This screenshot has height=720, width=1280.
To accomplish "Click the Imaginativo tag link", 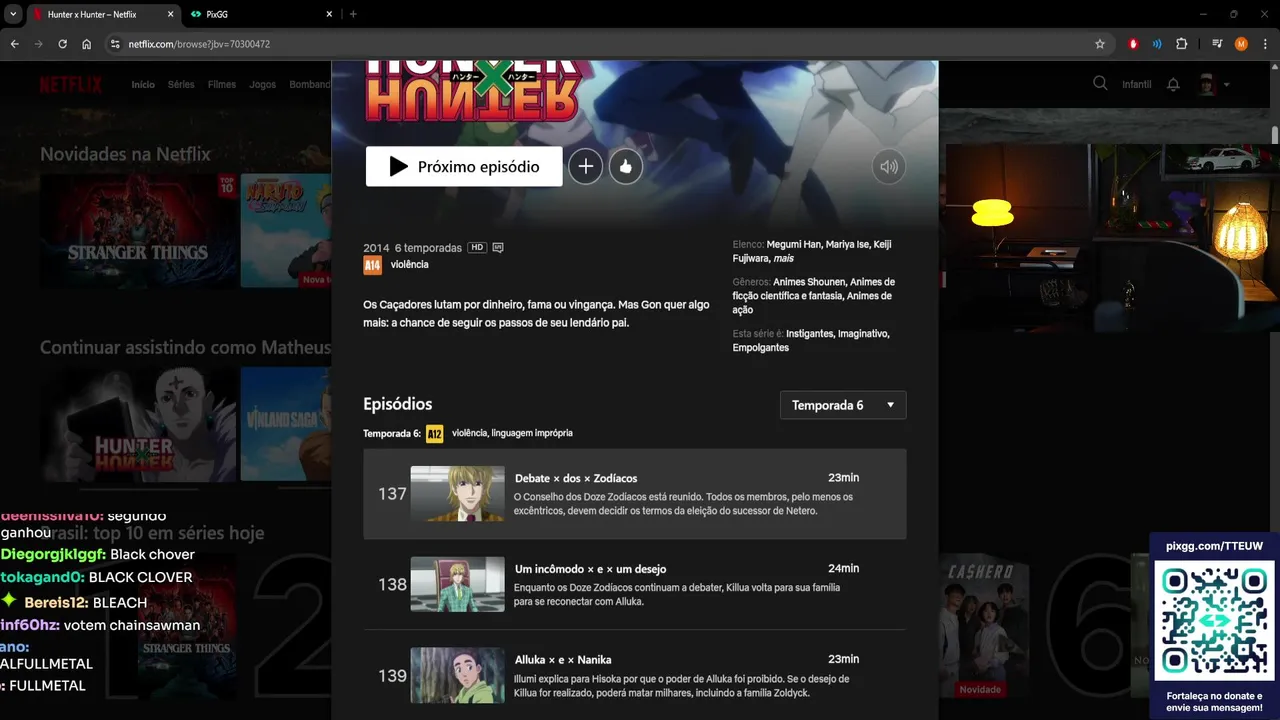I will (x=863, y=334).
